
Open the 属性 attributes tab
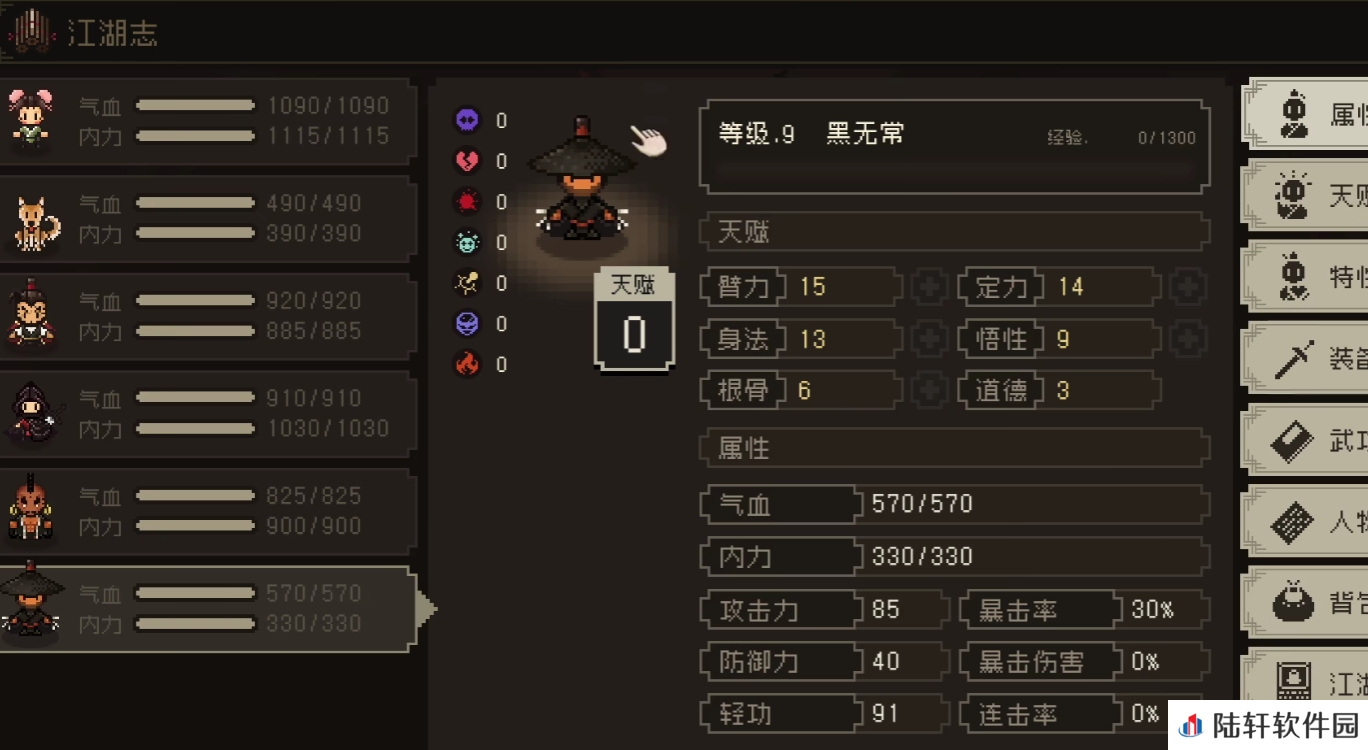point(1305,114)
